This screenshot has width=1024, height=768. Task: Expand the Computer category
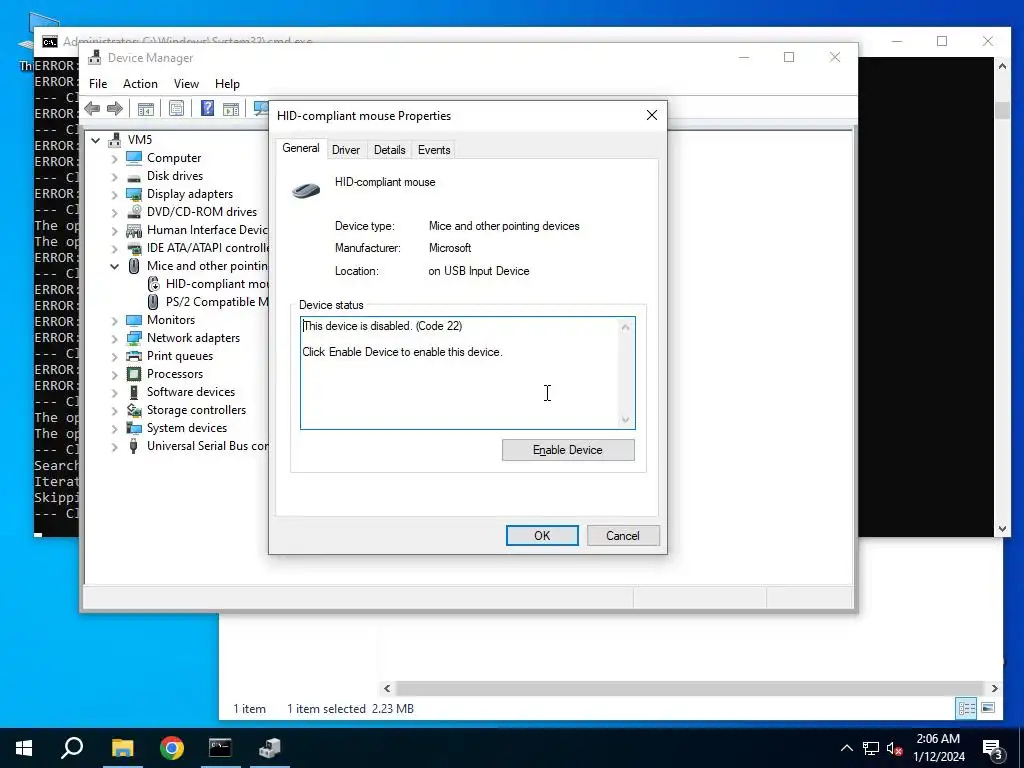(115, 159)
